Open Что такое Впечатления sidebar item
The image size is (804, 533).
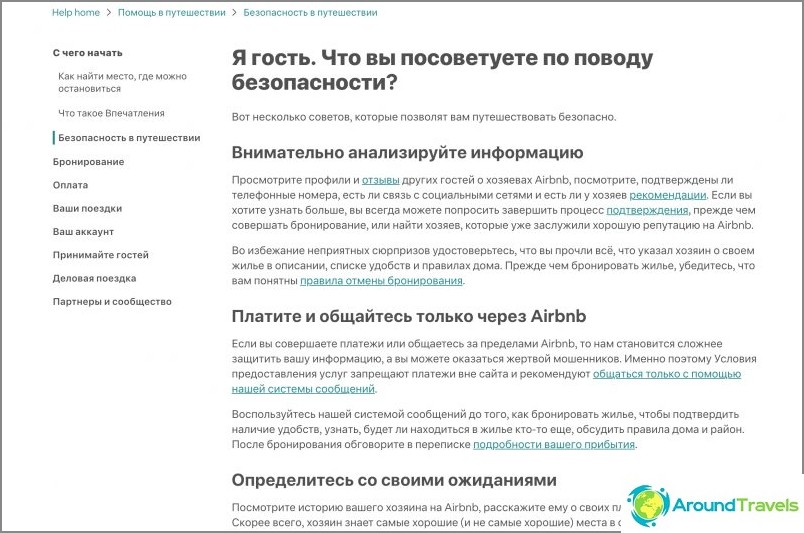(111, 113)
